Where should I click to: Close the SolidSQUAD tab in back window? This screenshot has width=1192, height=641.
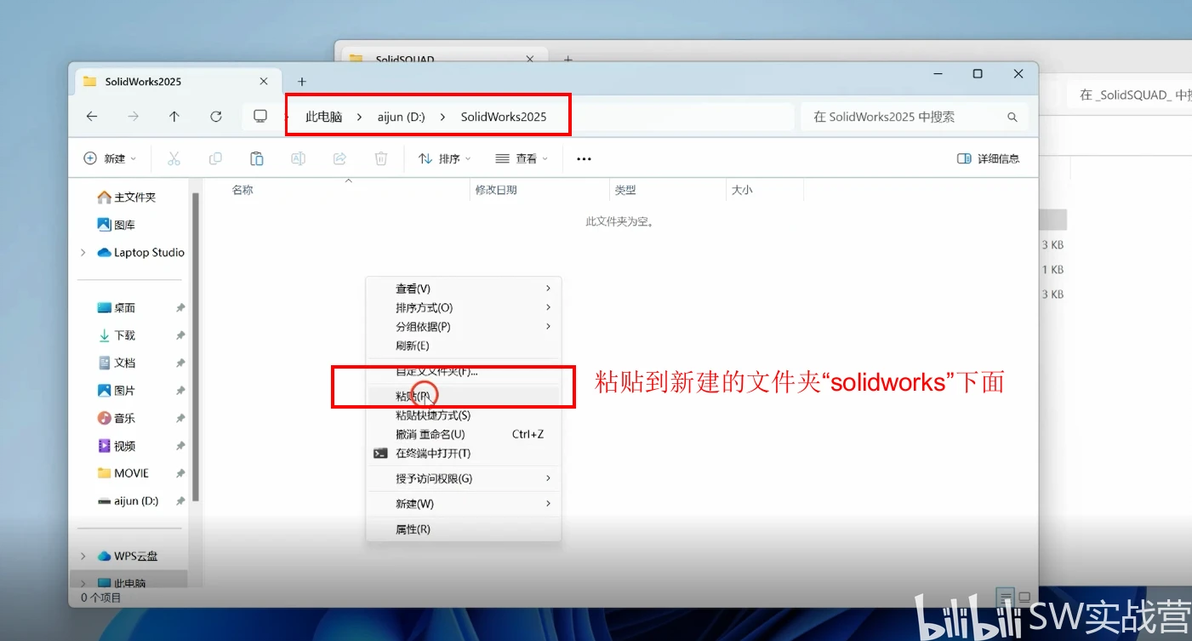point(530,59)
